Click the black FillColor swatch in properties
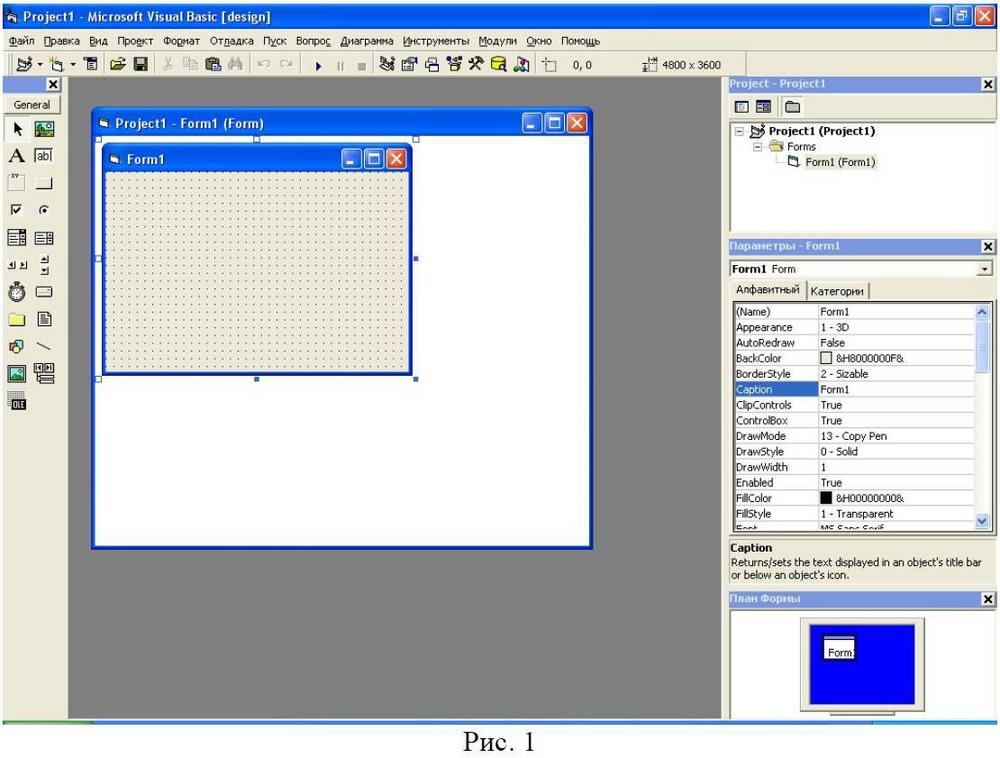This screenshot has height=758, width=1000. (x=826, y=498)
